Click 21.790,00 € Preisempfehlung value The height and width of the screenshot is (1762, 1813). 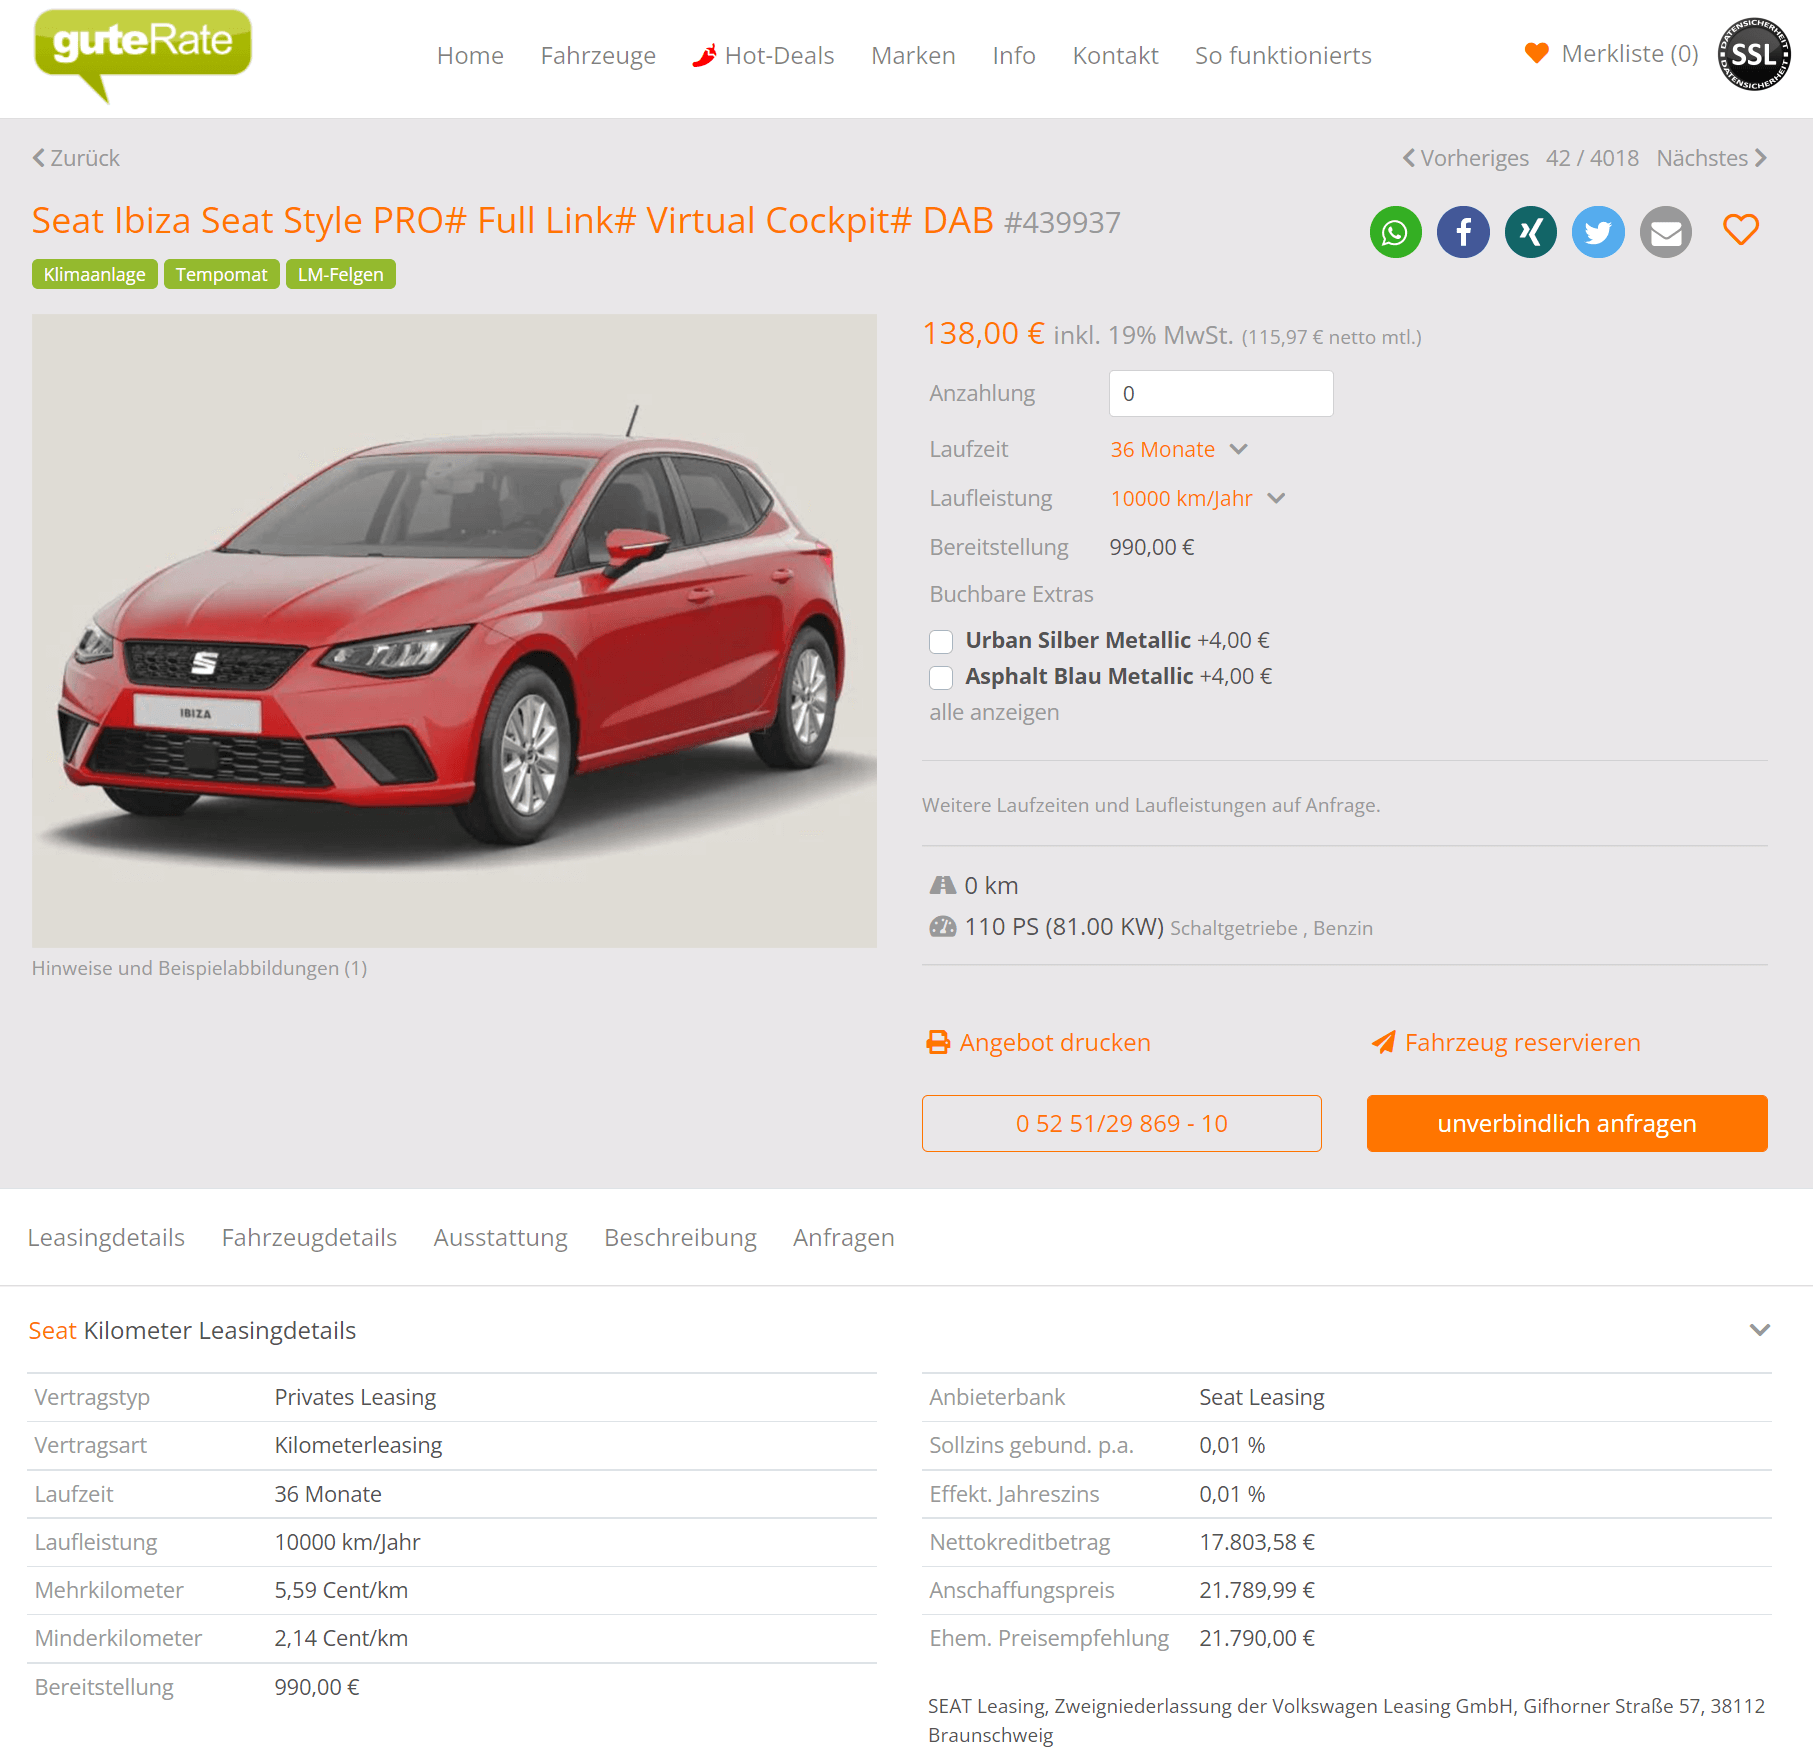[x=1257, y=1638]
